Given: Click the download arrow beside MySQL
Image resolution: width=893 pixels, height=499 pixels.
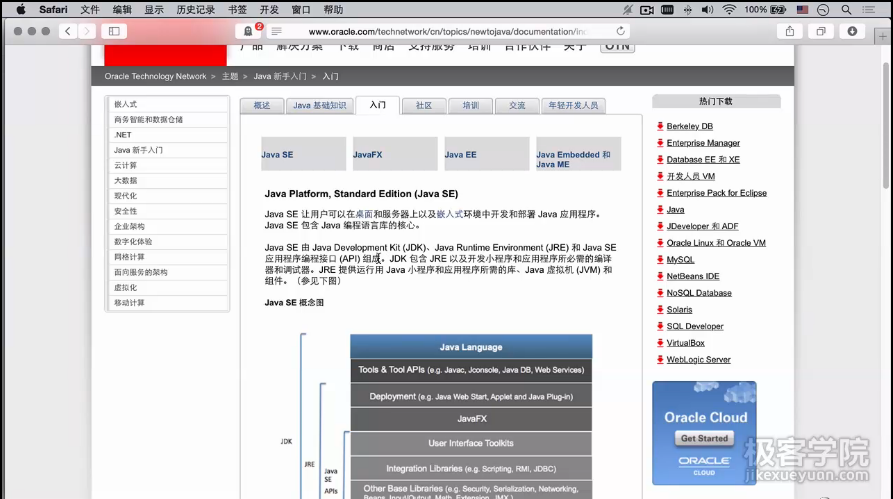Looking at the screenshot, I should click(x=660, y=259).
